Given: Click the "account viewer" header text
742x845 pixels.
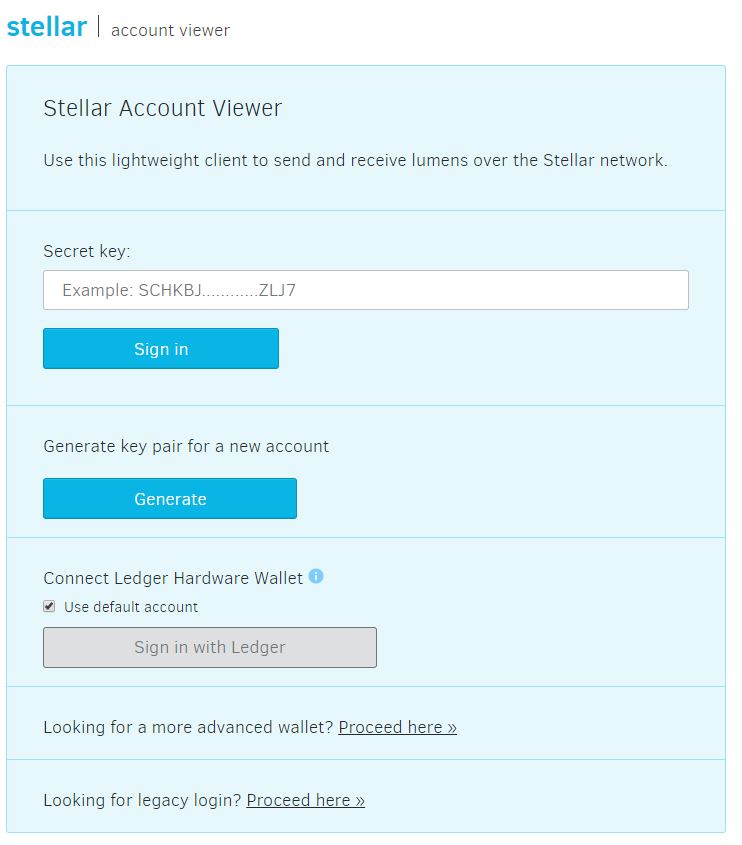Looking at the screenshot, I should [x=170, y=30].
